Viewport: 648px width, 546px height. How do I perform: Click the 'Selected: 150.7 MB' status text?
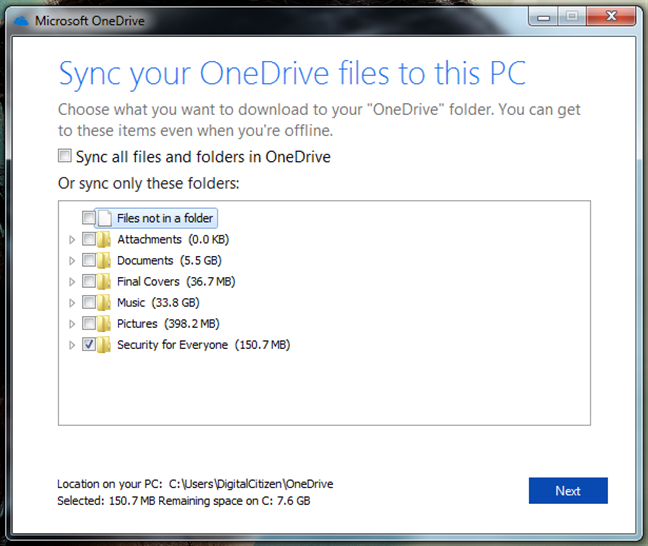pyautogui.click(x=106, y=501)
